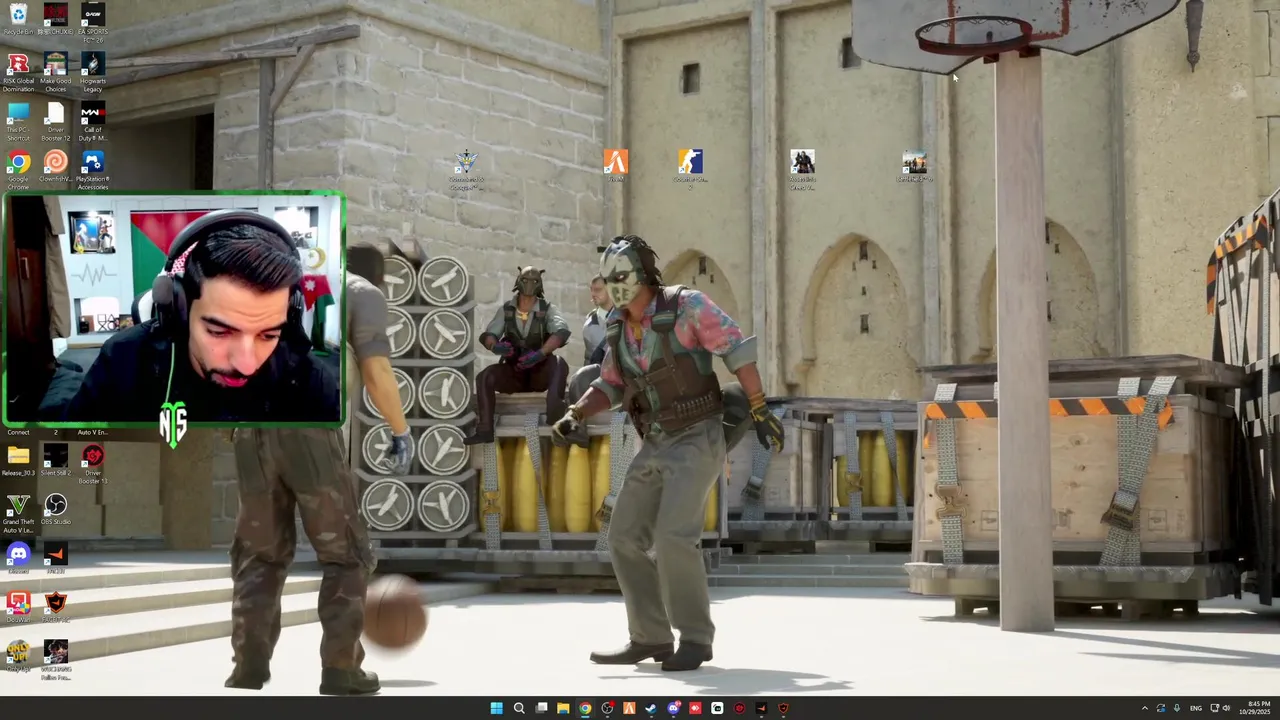Viewport: 1280px width, 720px height.
Task: Open RISK Global Domination shortcut
Action: 18,72
